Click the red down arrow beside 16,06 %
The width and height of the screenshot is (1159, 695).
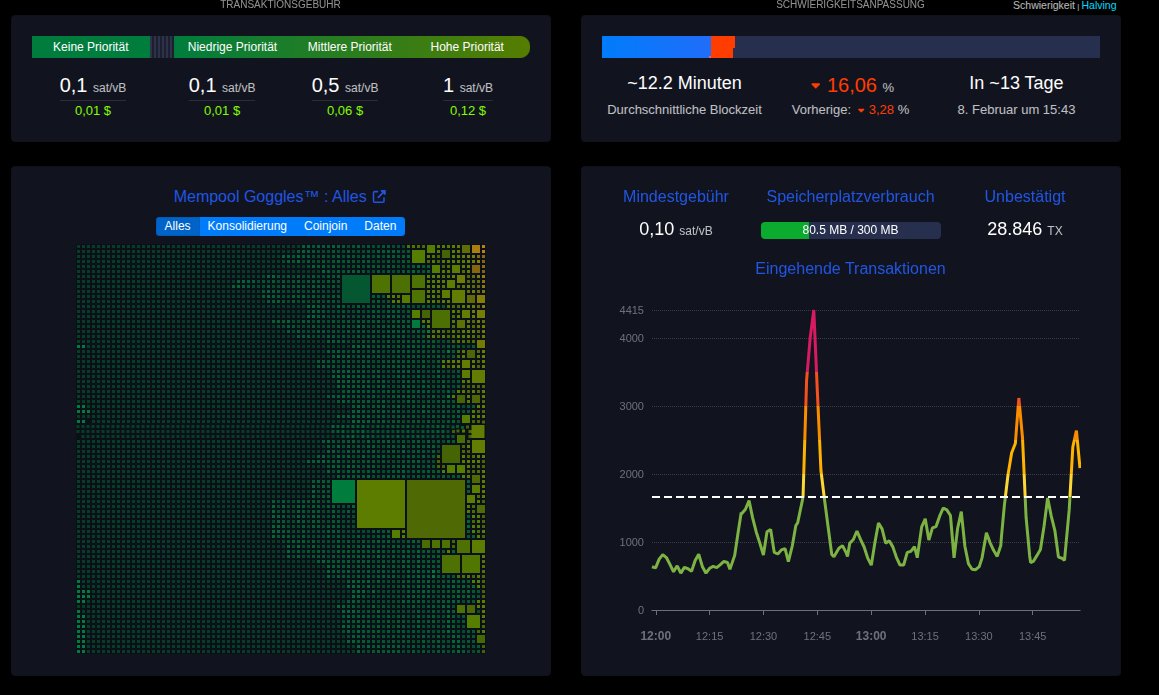pyautogui.click(x=815, y=87)
